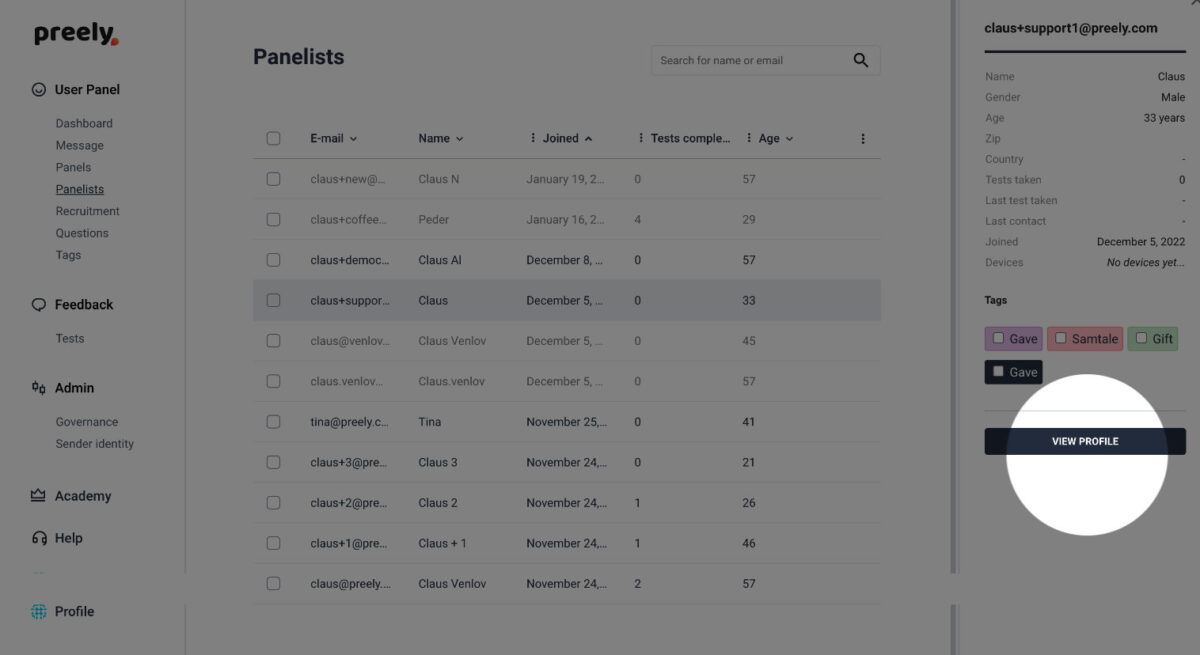Click the Profile globe icon
This screenshot has width=1200, height=655.
[x=39, y=612]
